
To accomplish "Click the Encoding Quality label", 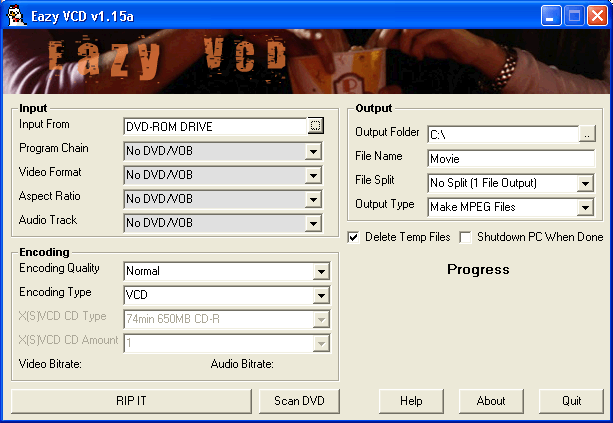I will click(59, 268).
